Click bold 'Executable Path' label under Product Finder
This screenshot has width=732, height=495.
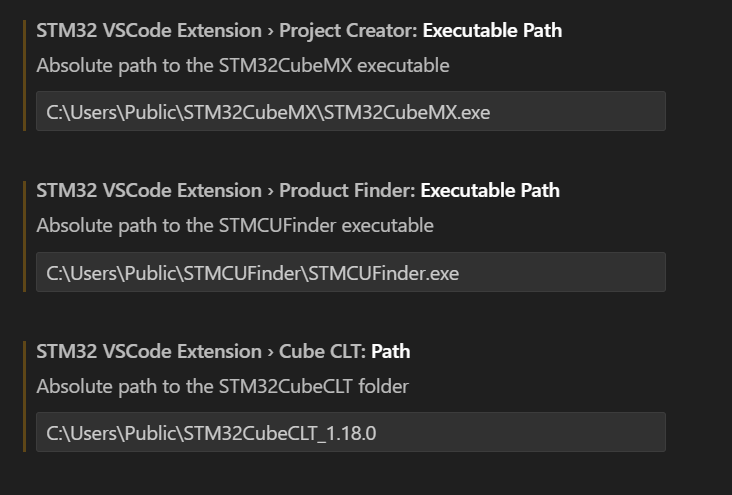point(490,190)
